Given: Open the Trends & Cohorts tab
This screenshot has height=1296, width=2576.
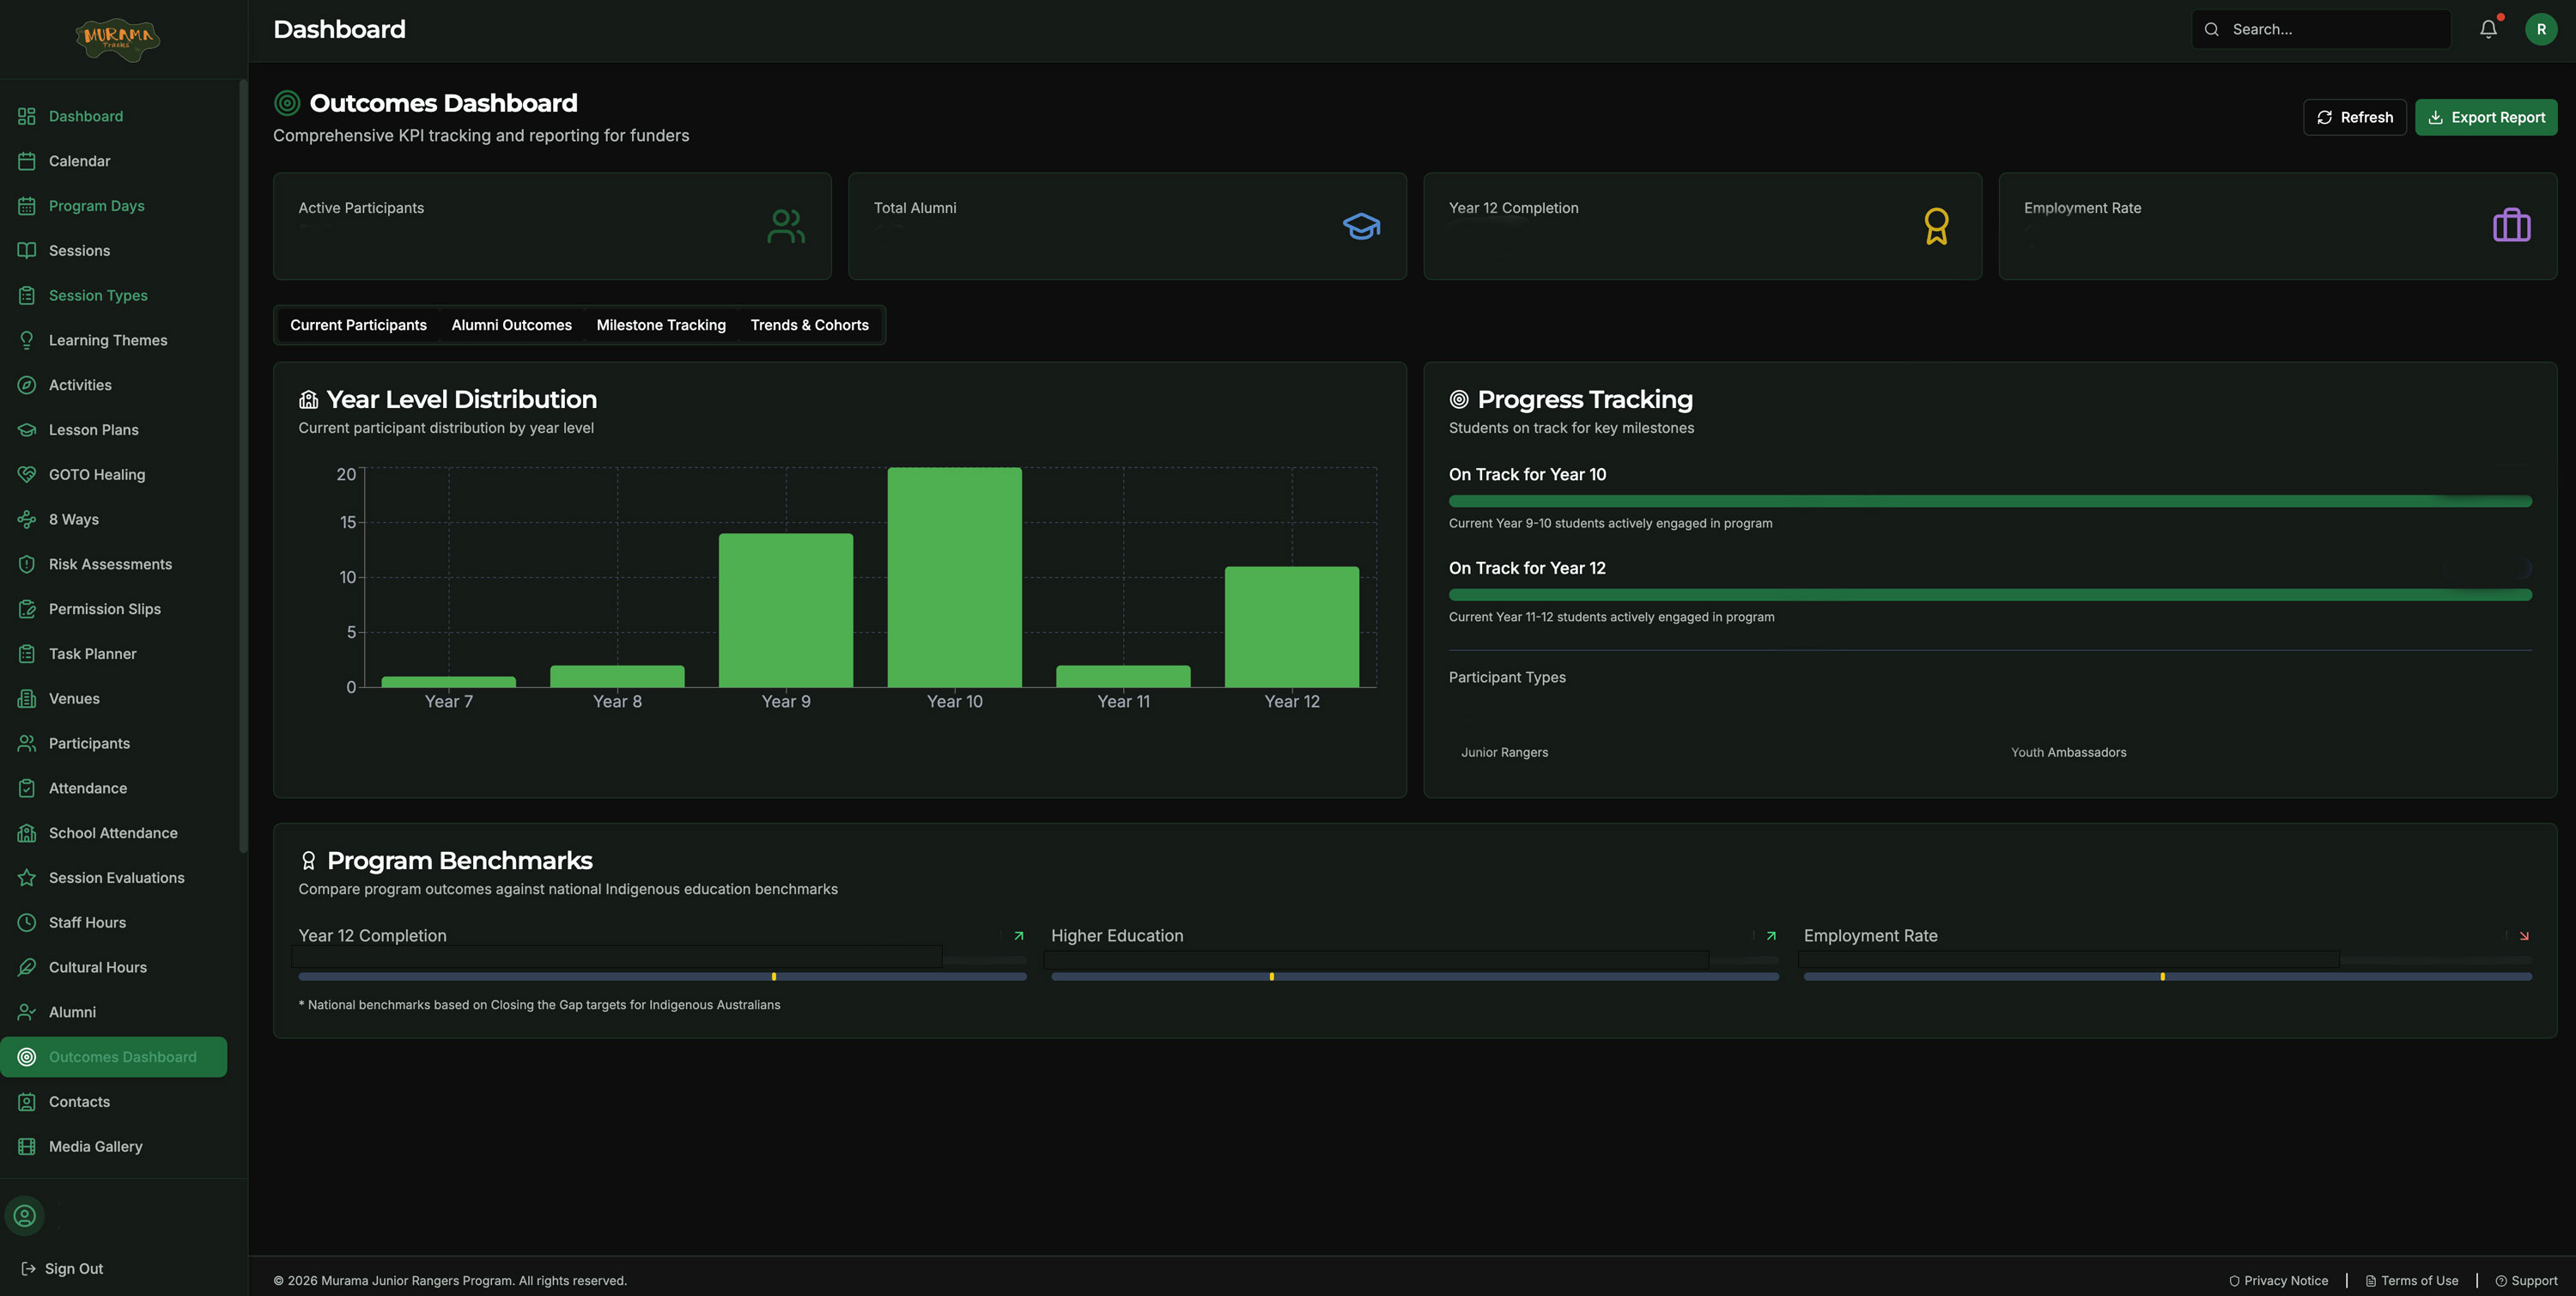Looking at the screenshot, I should [810, 324].
